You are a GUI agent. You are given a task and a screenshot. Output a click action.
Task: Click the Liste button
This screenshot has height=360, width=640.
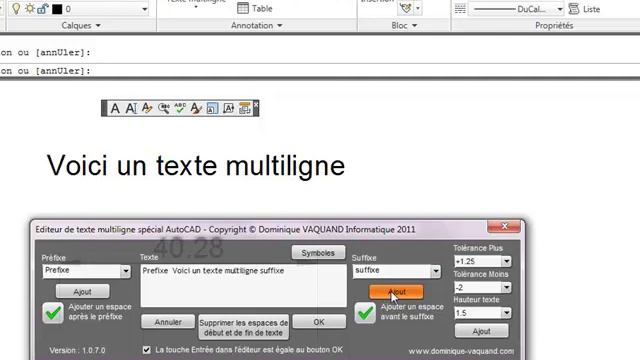click(584, 9)
